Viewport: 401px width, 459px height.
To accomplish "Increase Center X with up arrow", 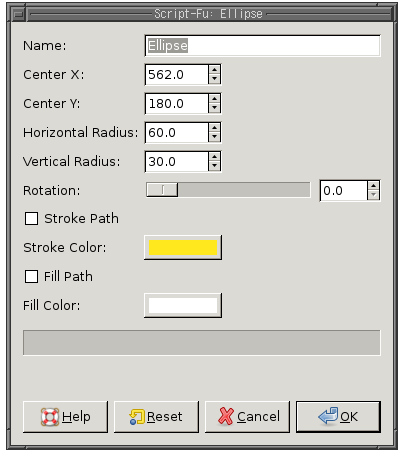I will 214,70.
